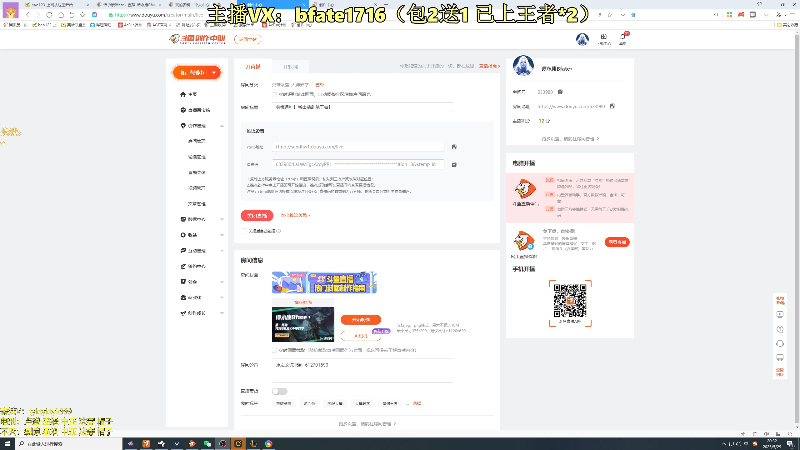Click the QR code in the right panel
800x450 pixels.
pyautogui.click(x=570, y=301)
